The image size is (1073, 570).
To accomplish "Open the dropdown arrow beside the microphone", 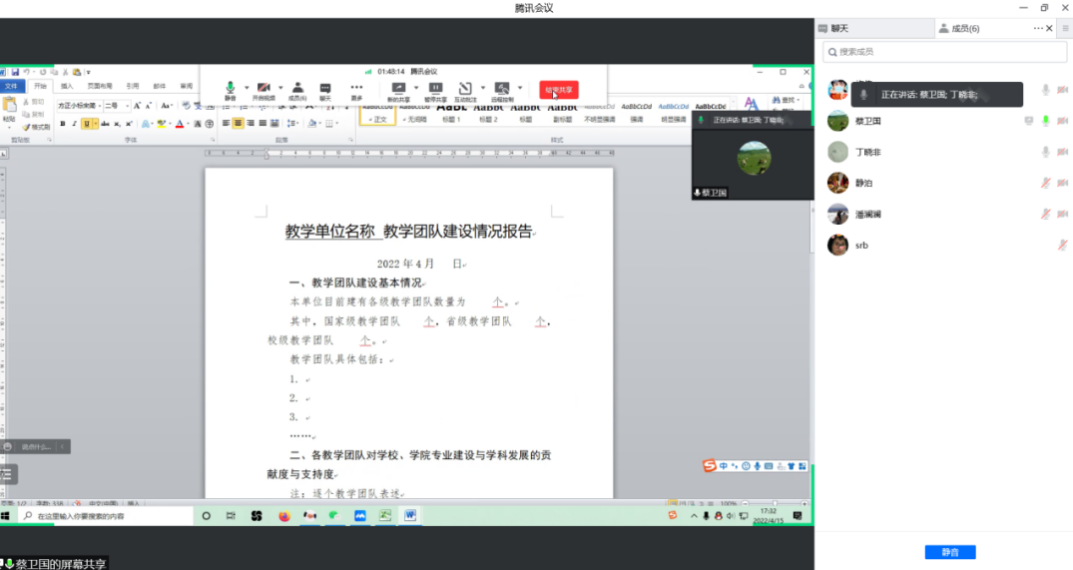I will click(x=245, y=88).
